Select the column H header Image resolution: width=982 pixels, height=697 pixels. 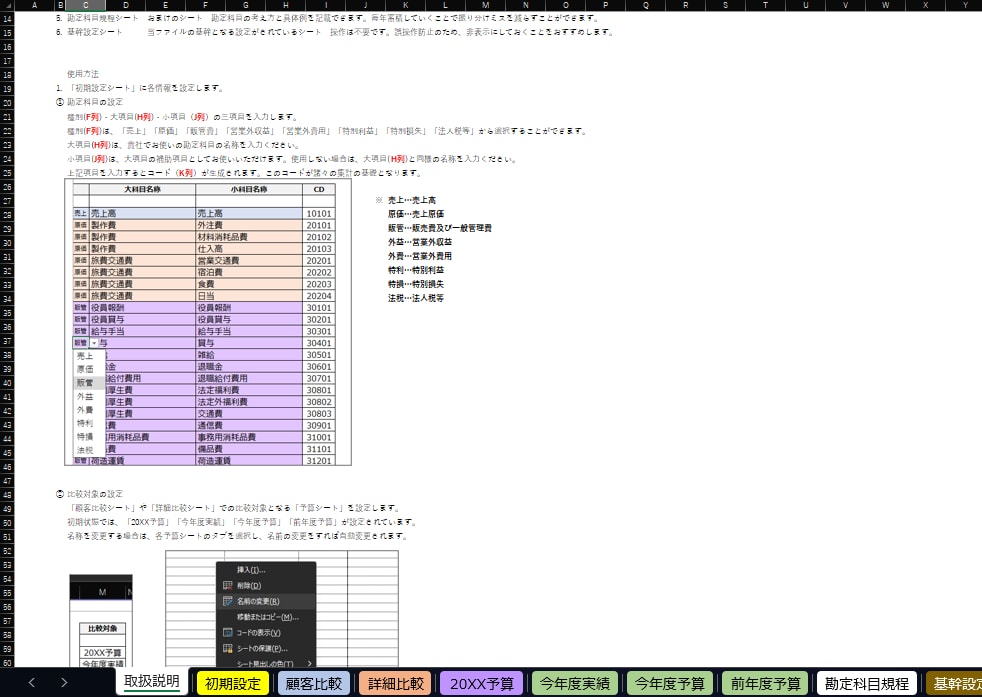(x=286, y=5)
